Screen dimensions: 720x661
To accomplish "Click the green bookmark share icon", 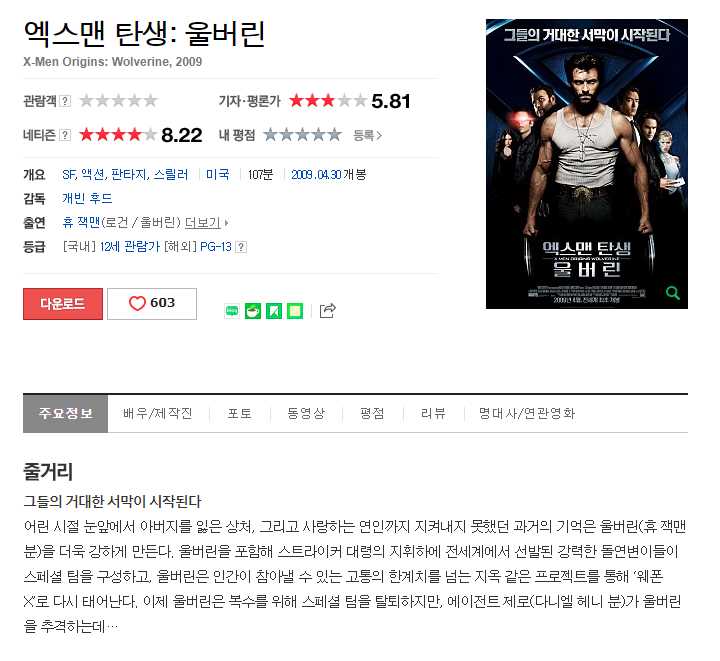I will pyautogui.click(x=274, y=311).
